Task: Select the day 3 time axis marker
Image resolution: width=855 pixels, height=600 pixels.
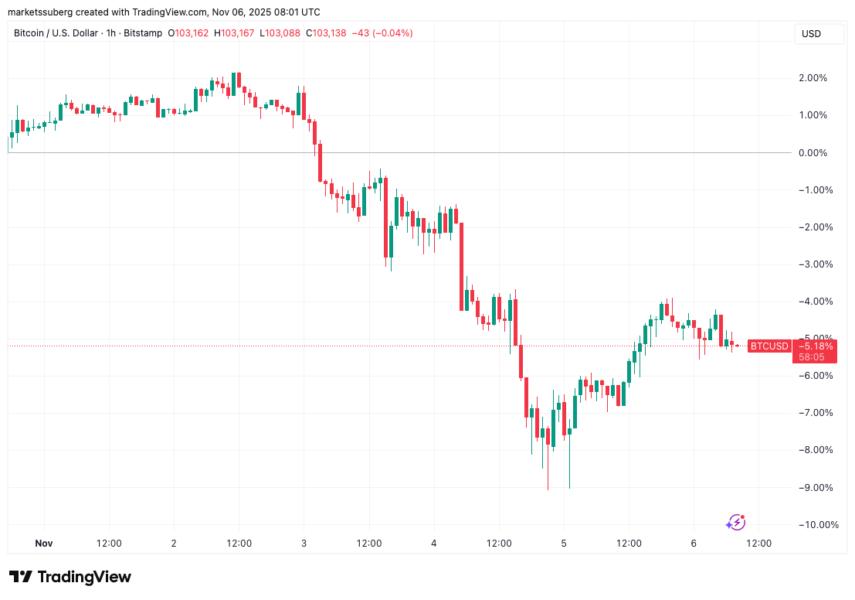Action: tap(304, 543)
